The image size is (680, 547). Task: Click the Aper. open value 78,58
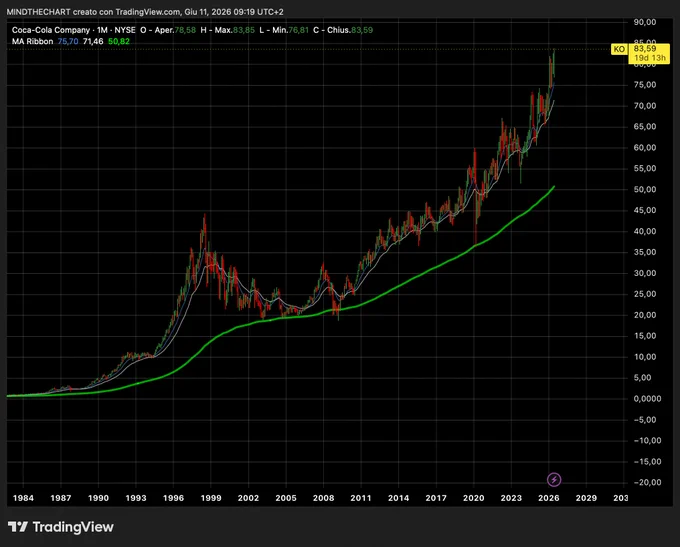[185, 30]
